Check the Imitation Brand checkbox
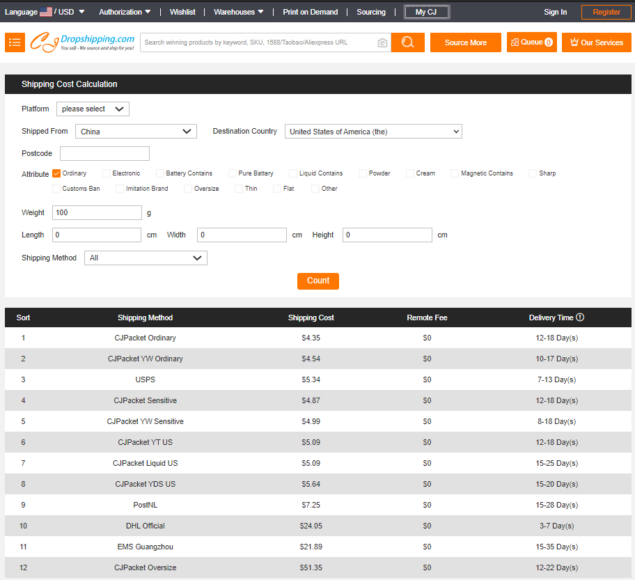This screenshot has height=580, width=635. (x=119, y=188)
